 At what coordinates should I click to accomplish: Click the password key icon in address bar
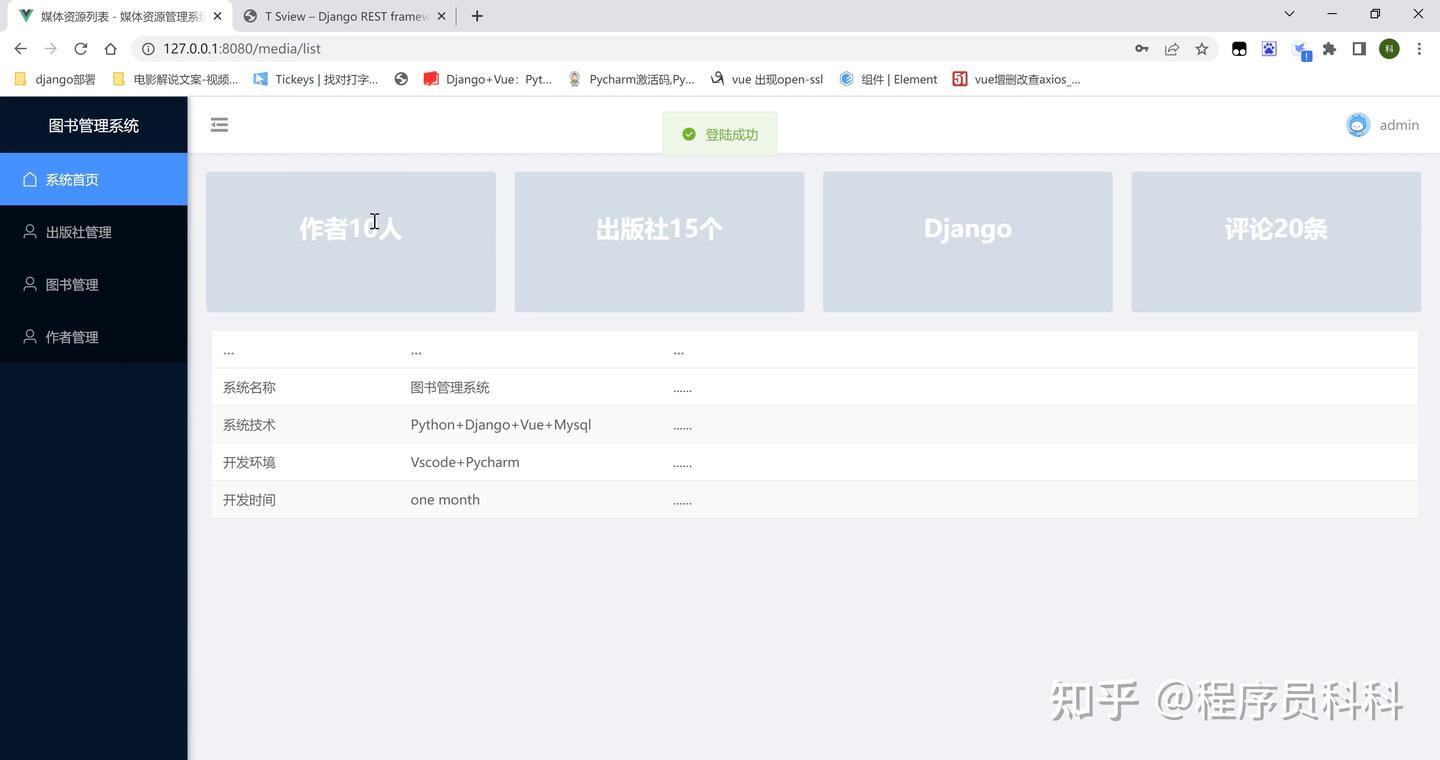(1141, 48)
